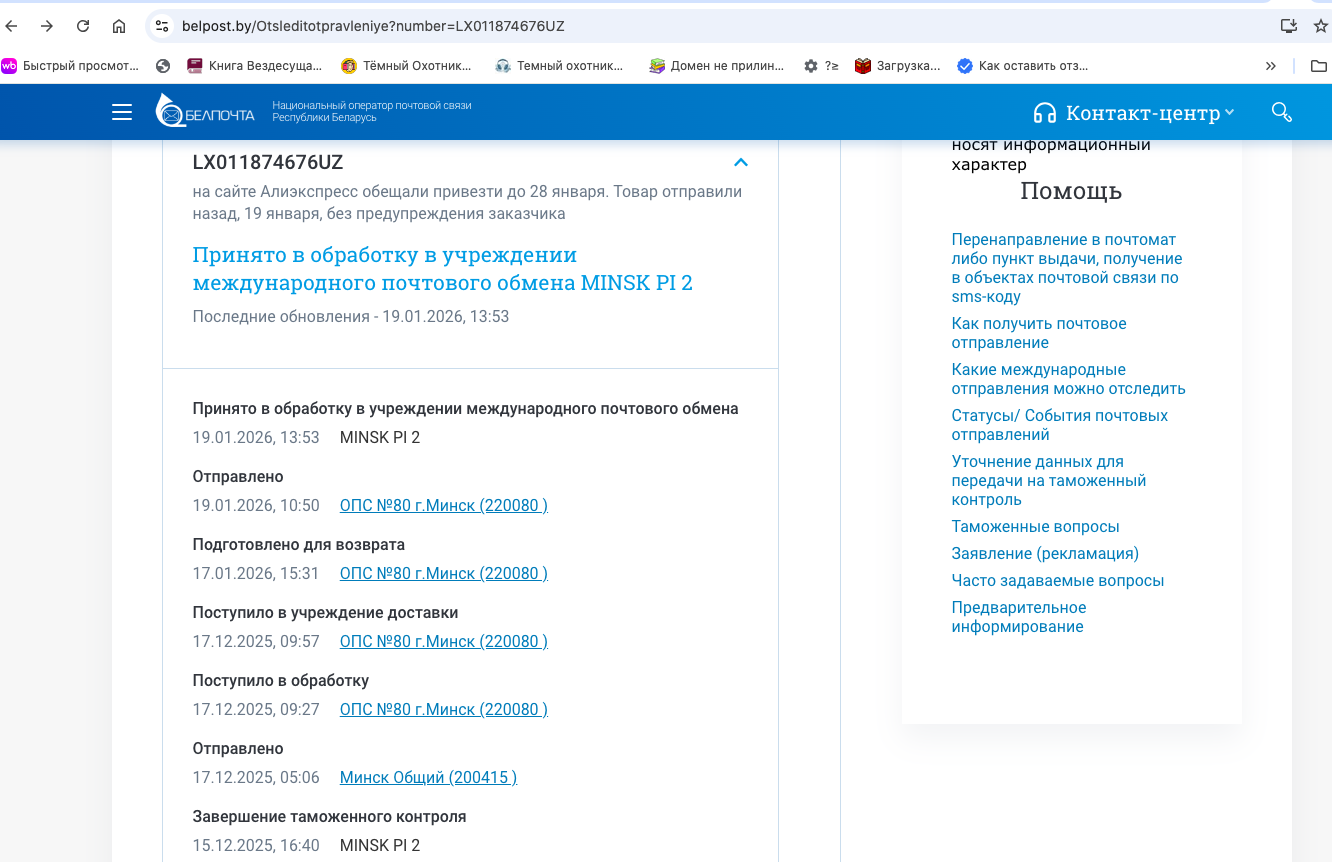Viewport: 1332px width, 862px height.
Task: Open the site info icon in address bar
Action: pos(162,26)
